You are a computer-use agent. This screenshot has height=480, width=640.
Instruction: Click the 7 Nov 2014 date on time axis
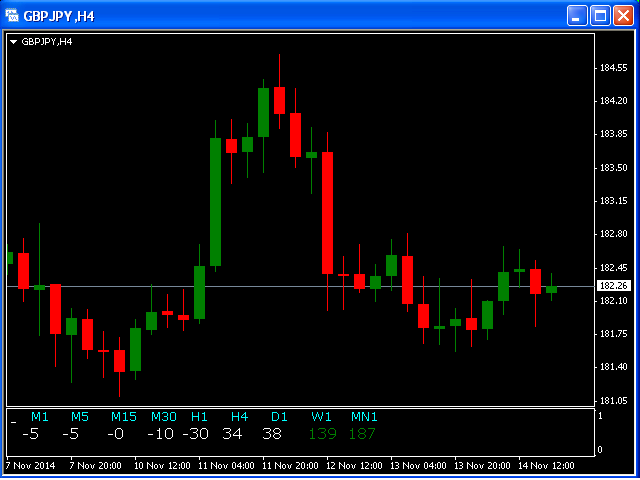29,465
